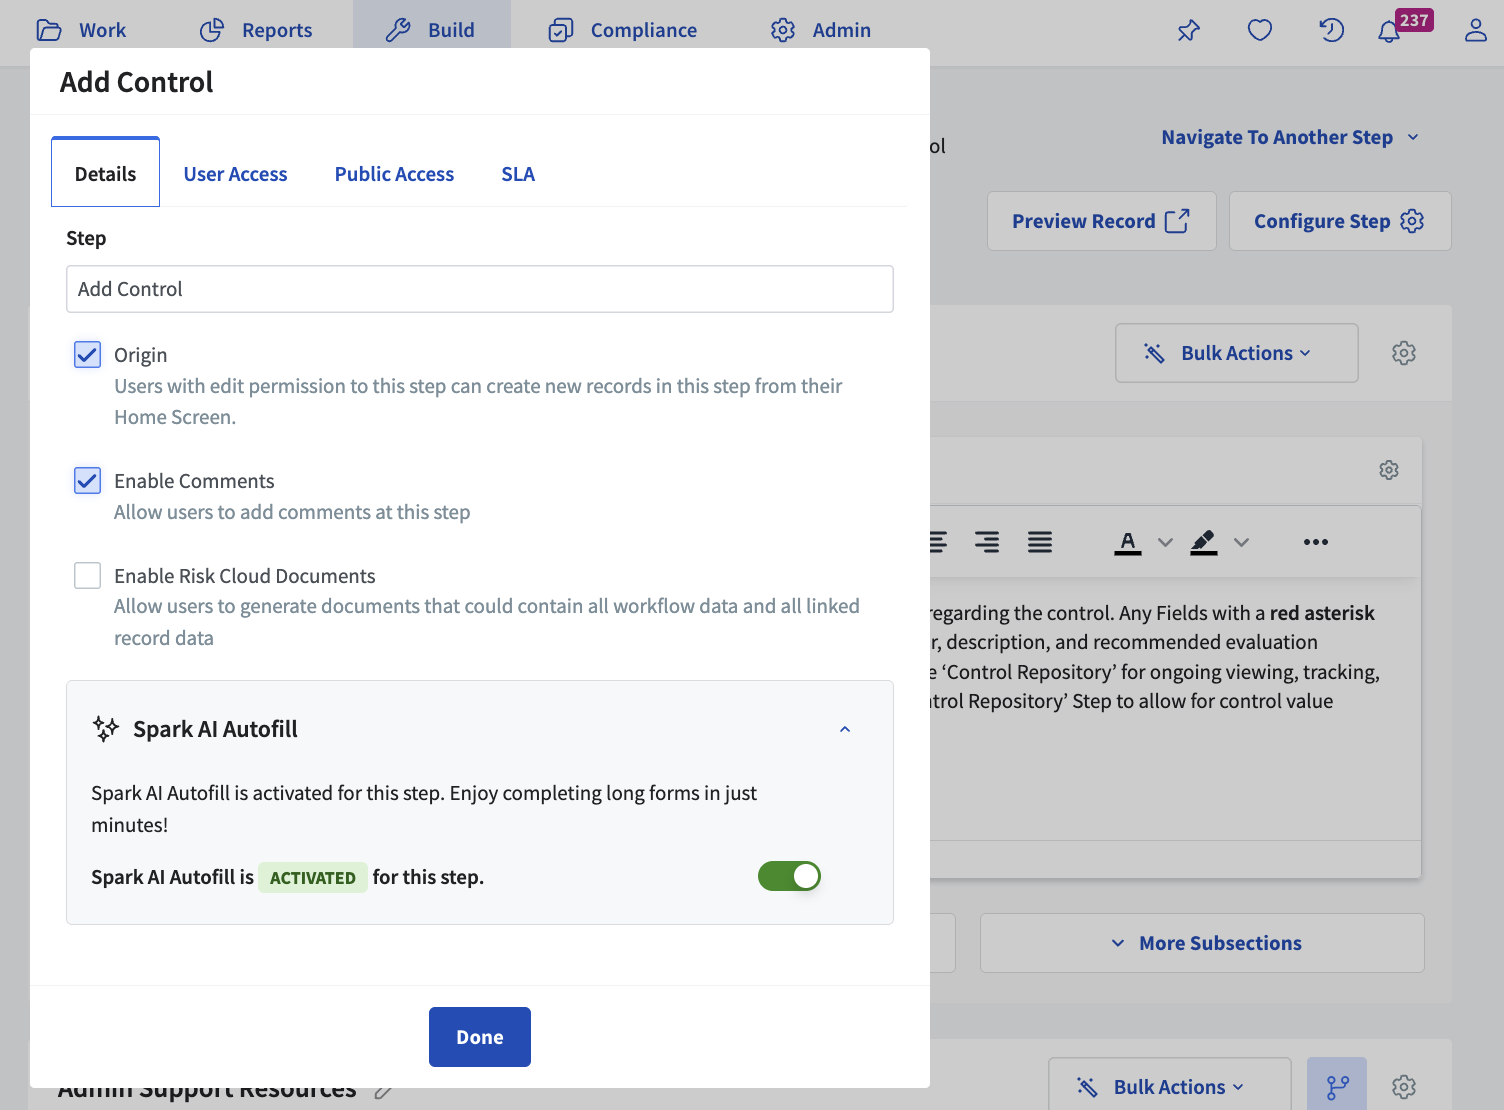Check Enable Risk Cloud Documents
Image resolution: width=1504 pixels, height=1110 pixels.
pyautogui.click(x=88, y=576)
